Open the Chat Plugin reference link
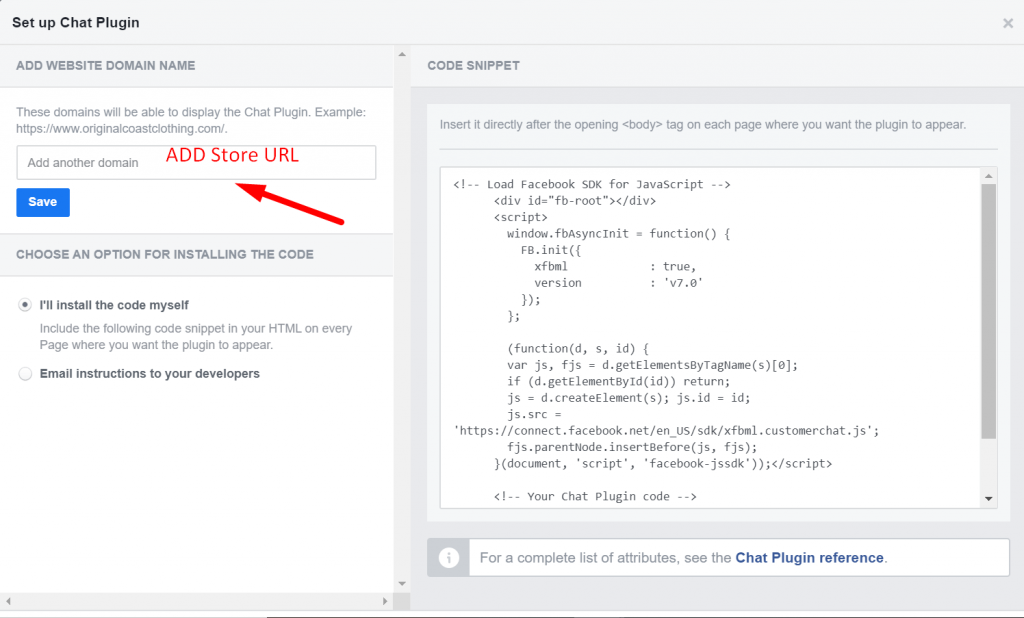The width and height of the screenshot is (1024, 618). pos(809,558)
